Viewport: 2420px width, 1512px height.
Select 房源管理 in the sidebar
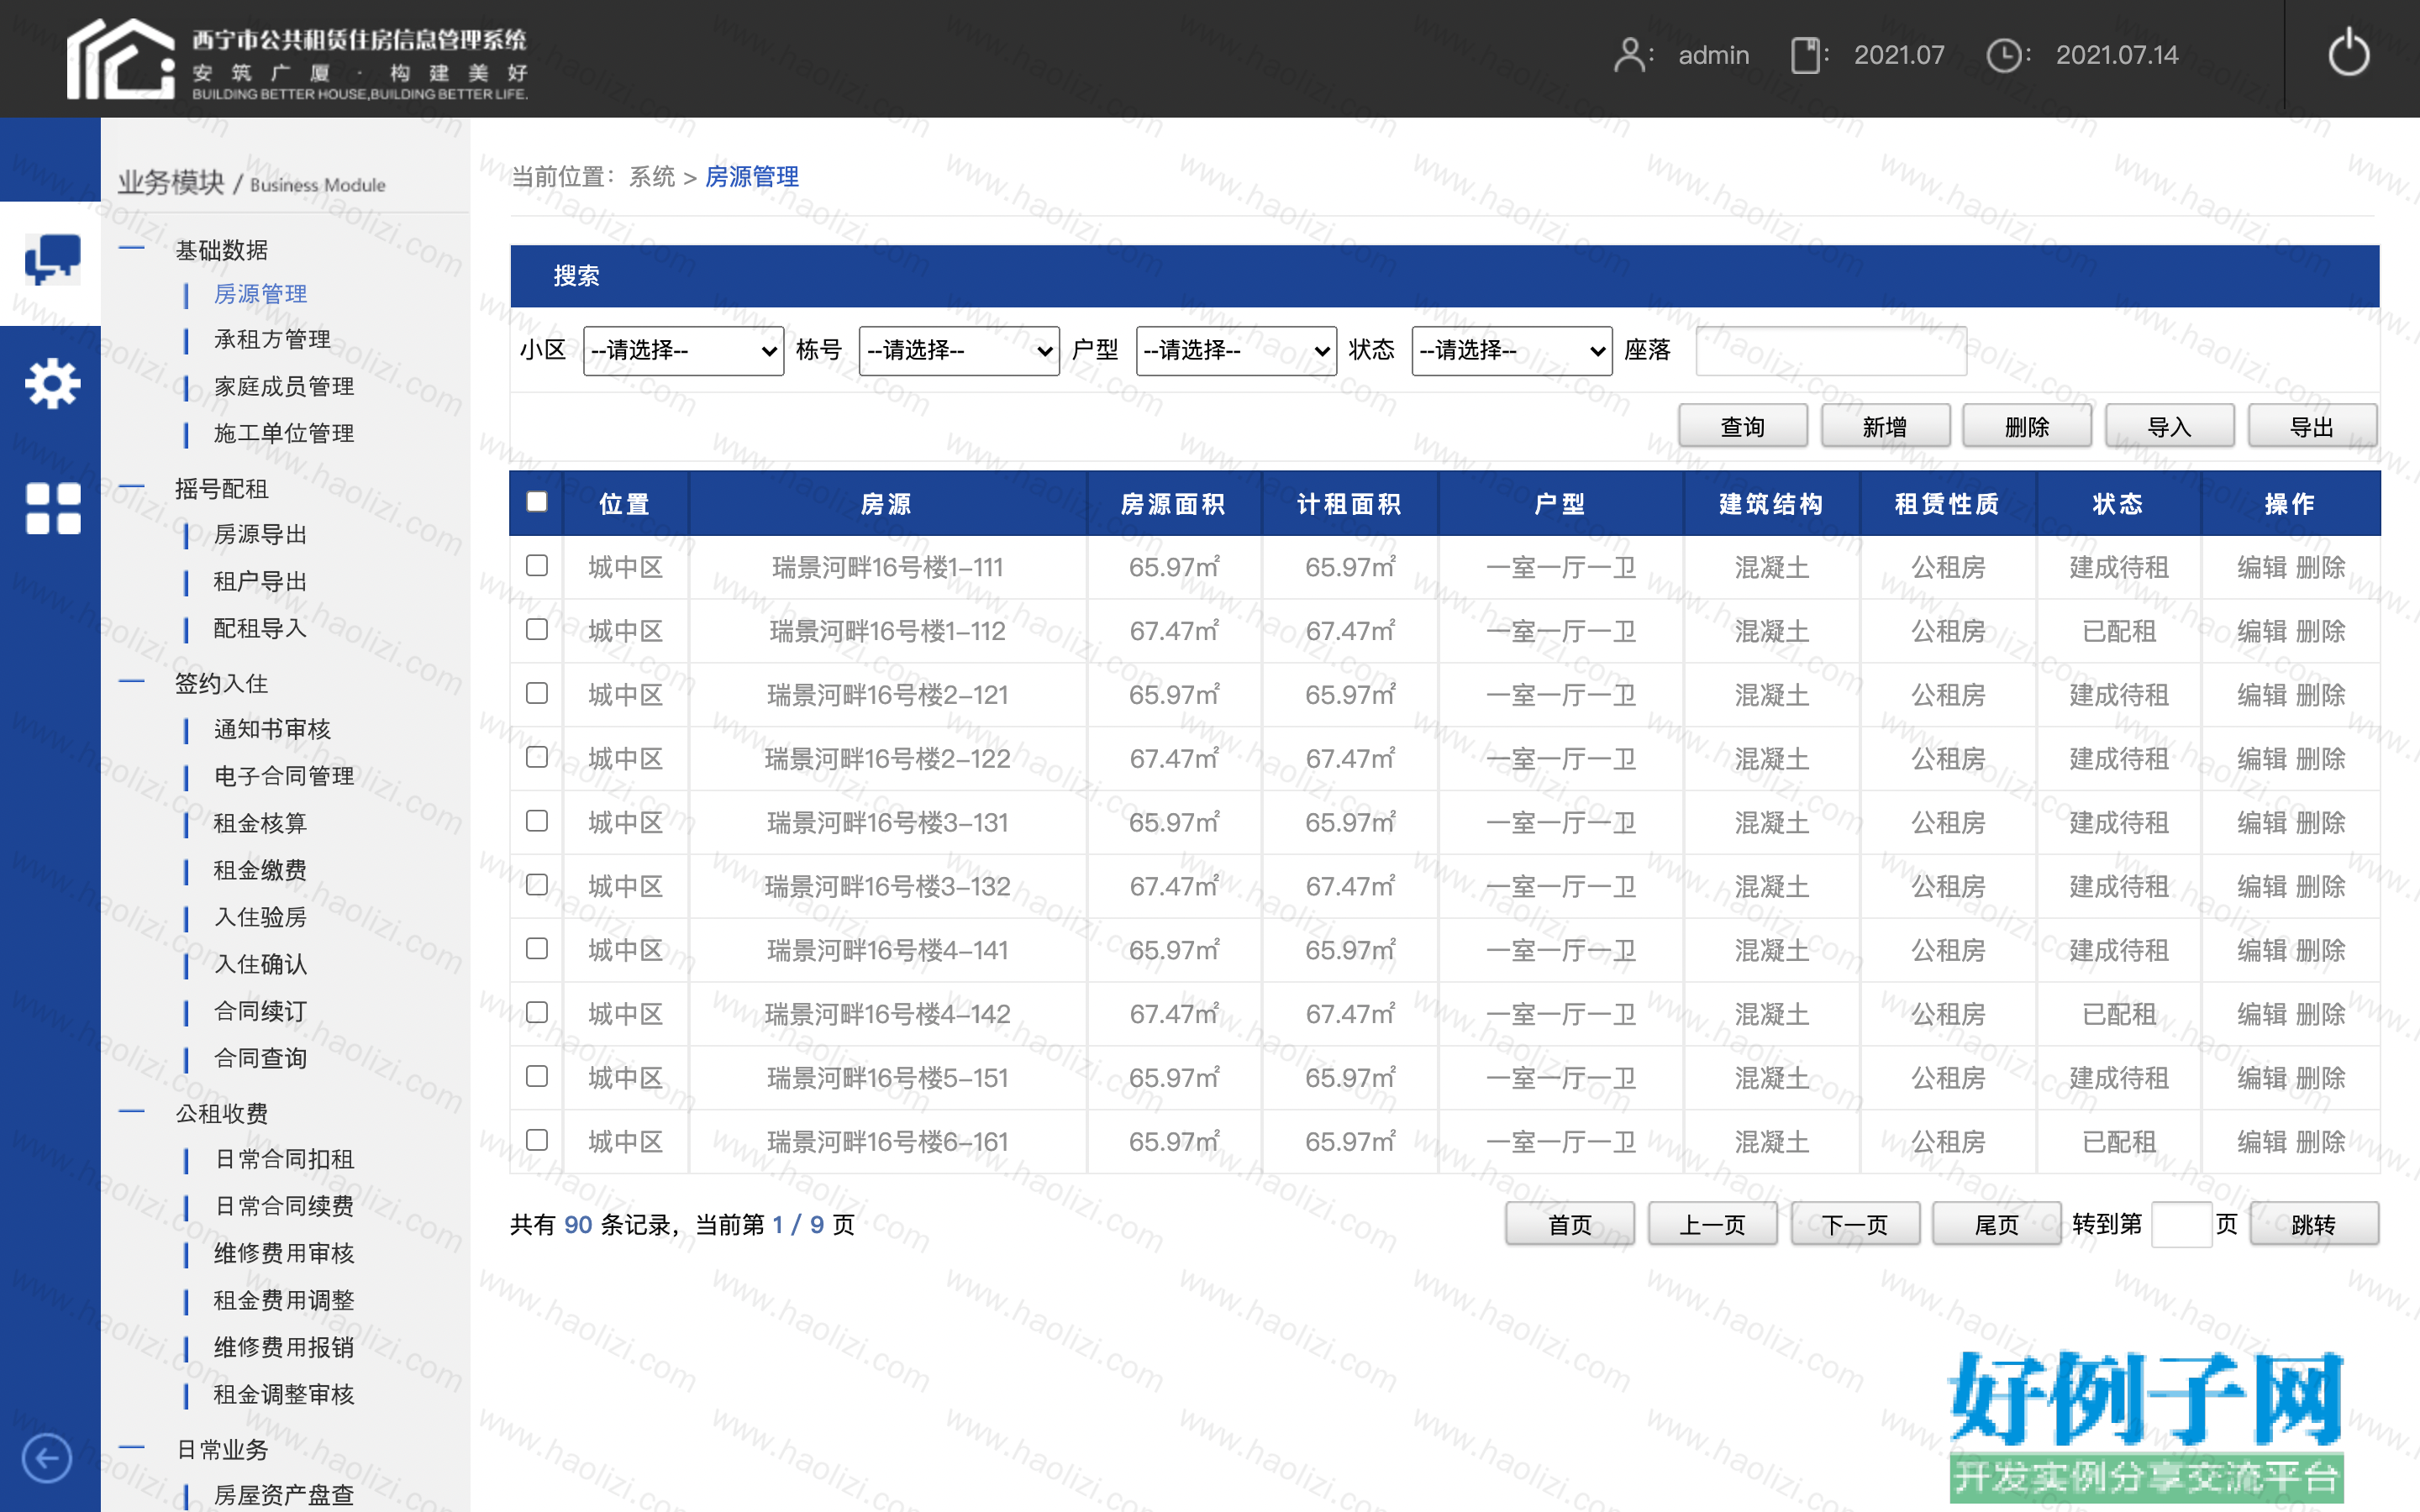pyautogui.click(x=260, y=294)
